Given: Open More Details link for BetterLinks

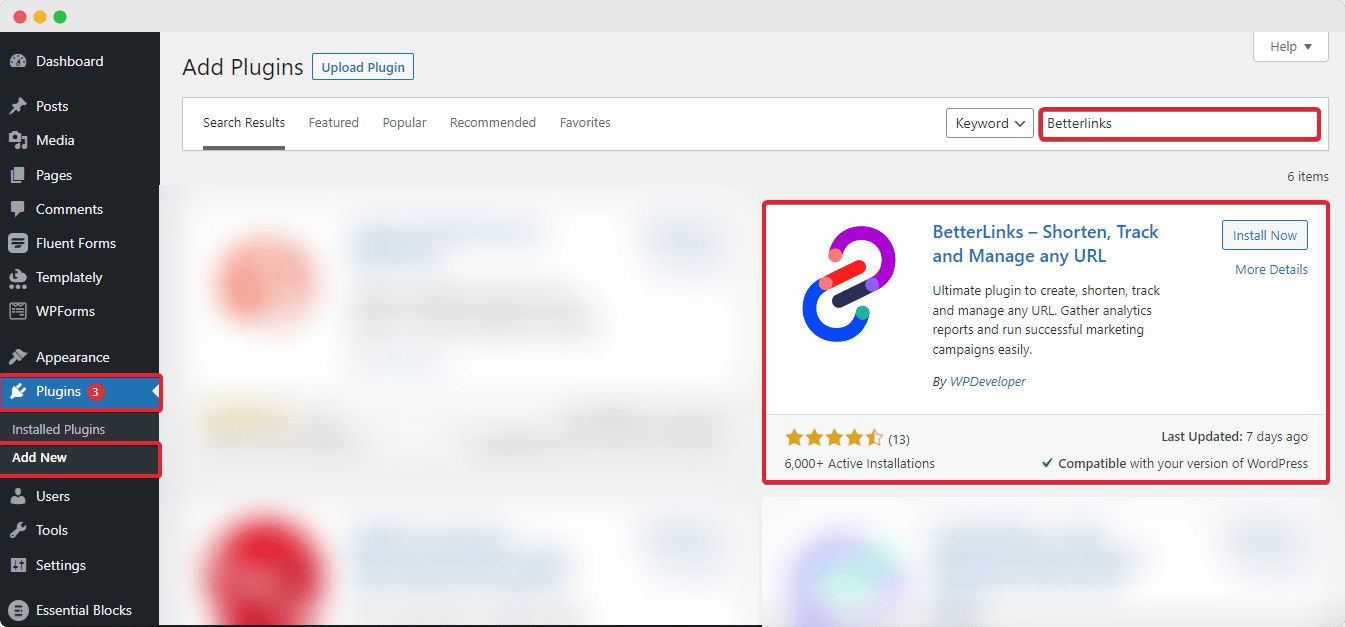Looking at the screenshot, I should (x=1271, y=270).
